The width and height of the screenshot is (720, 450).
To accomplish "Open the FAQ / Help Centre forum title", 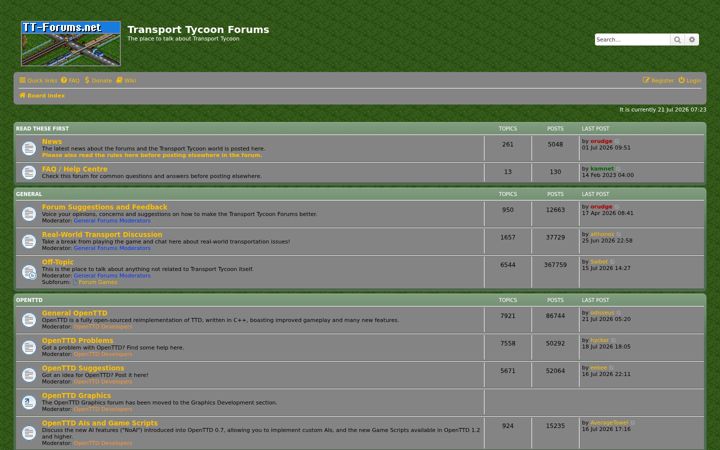I will tap(74, 169).
